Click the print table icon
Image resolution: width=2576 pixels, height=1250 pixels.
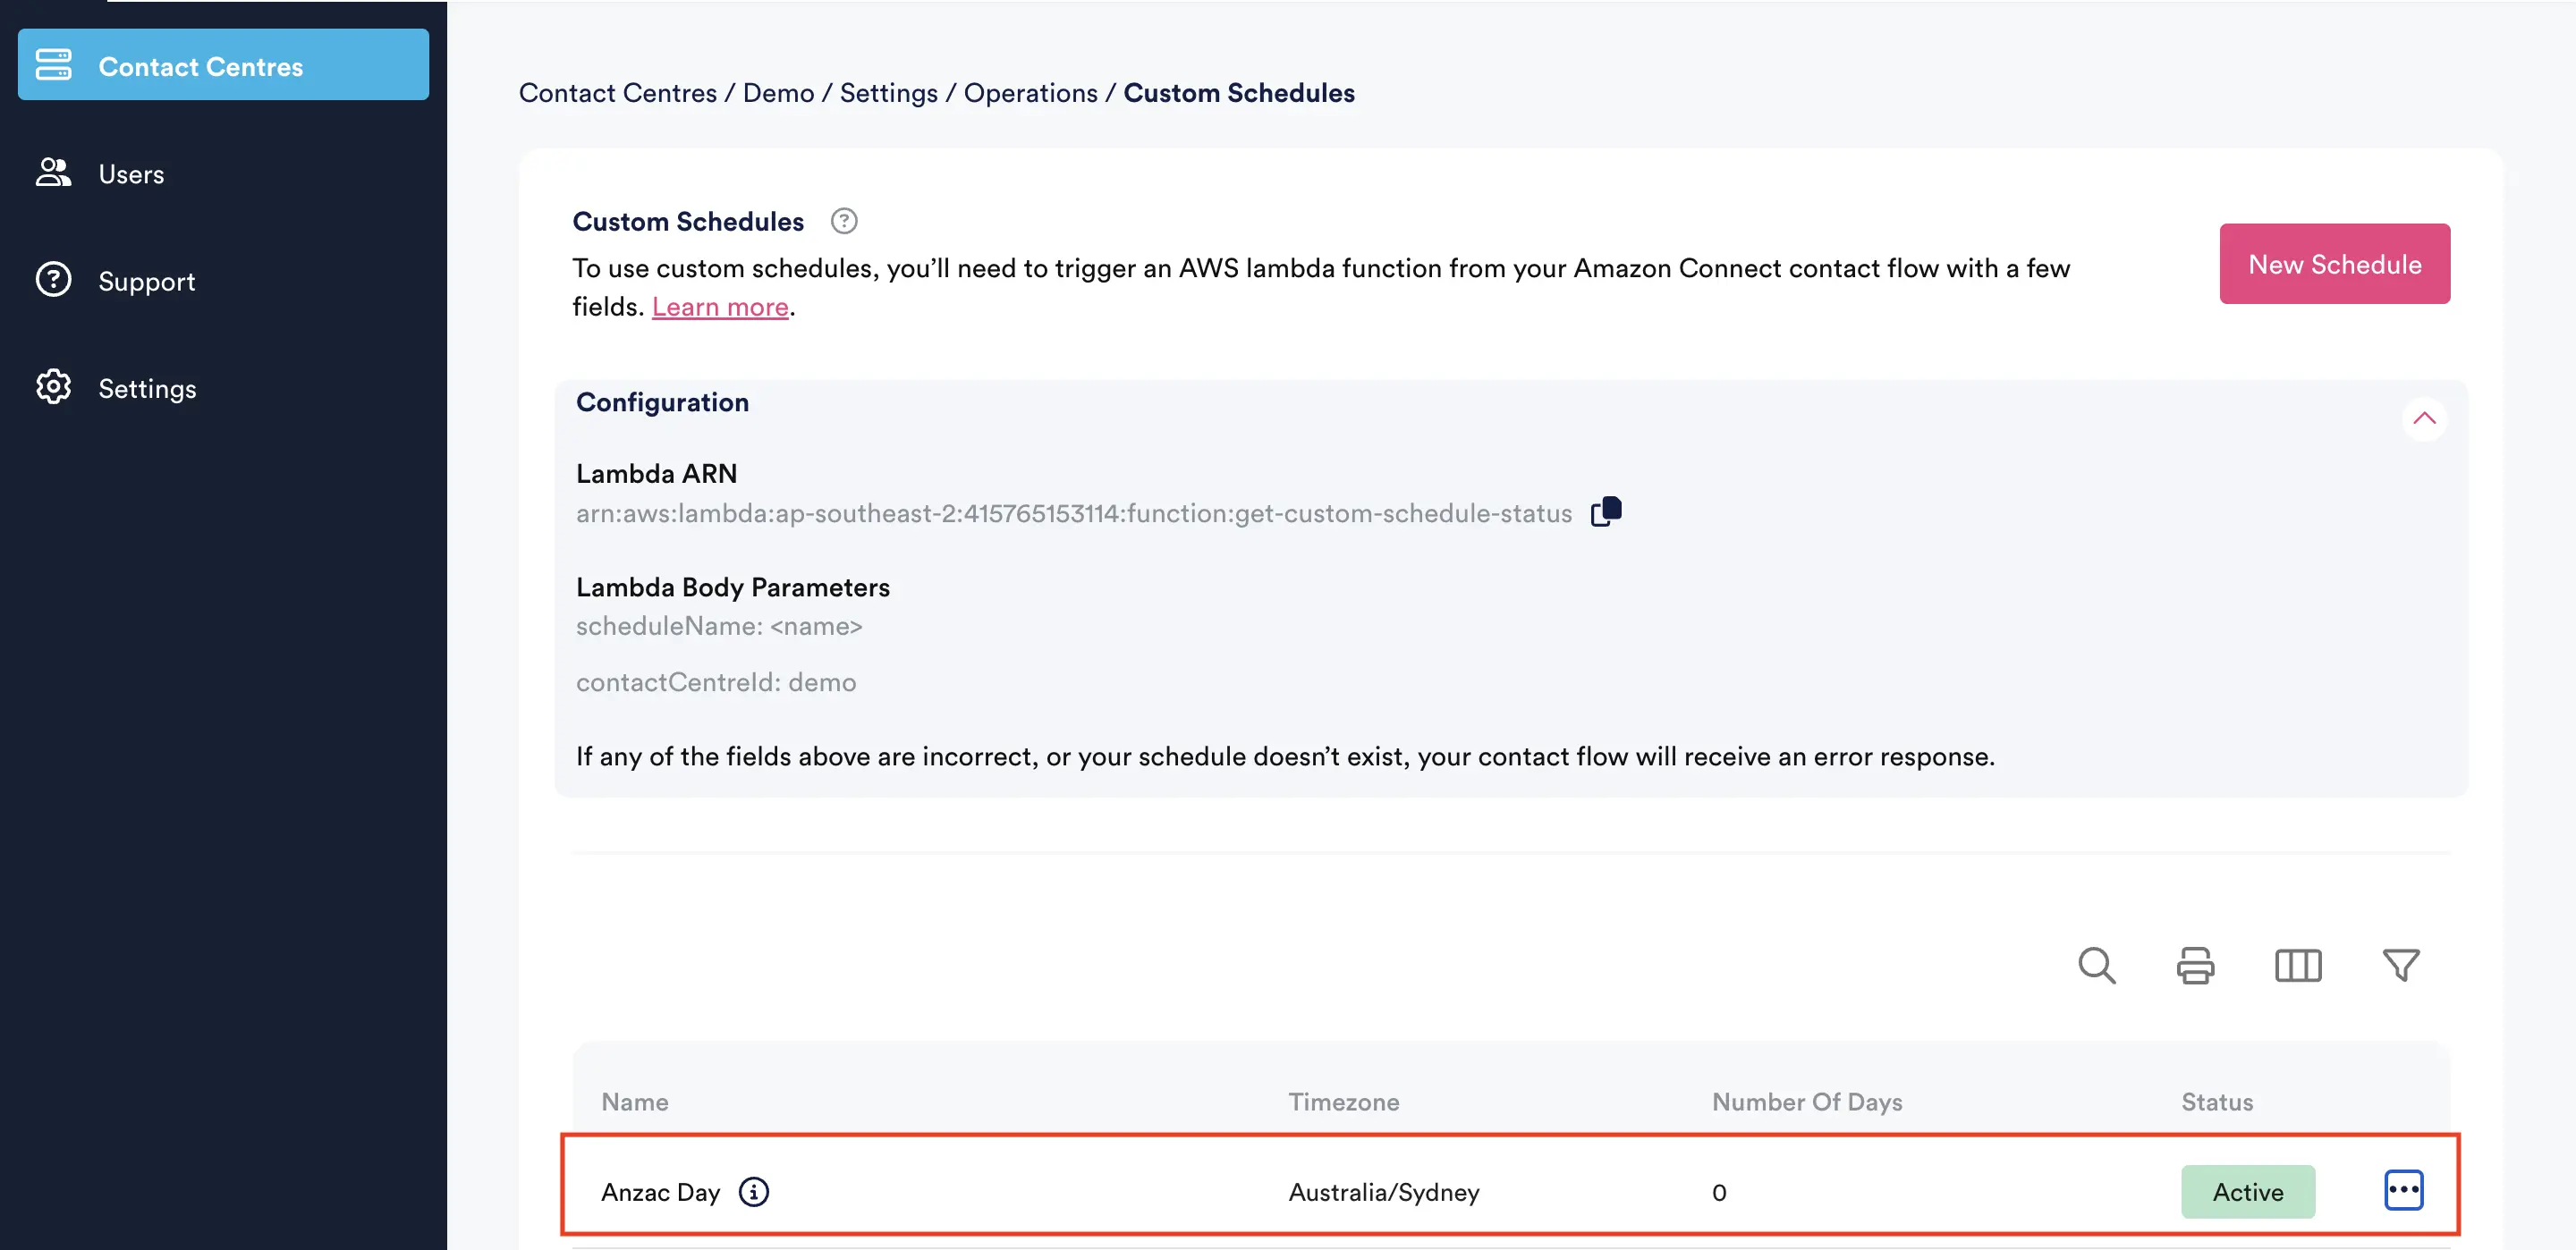[x=2195, y=965]
